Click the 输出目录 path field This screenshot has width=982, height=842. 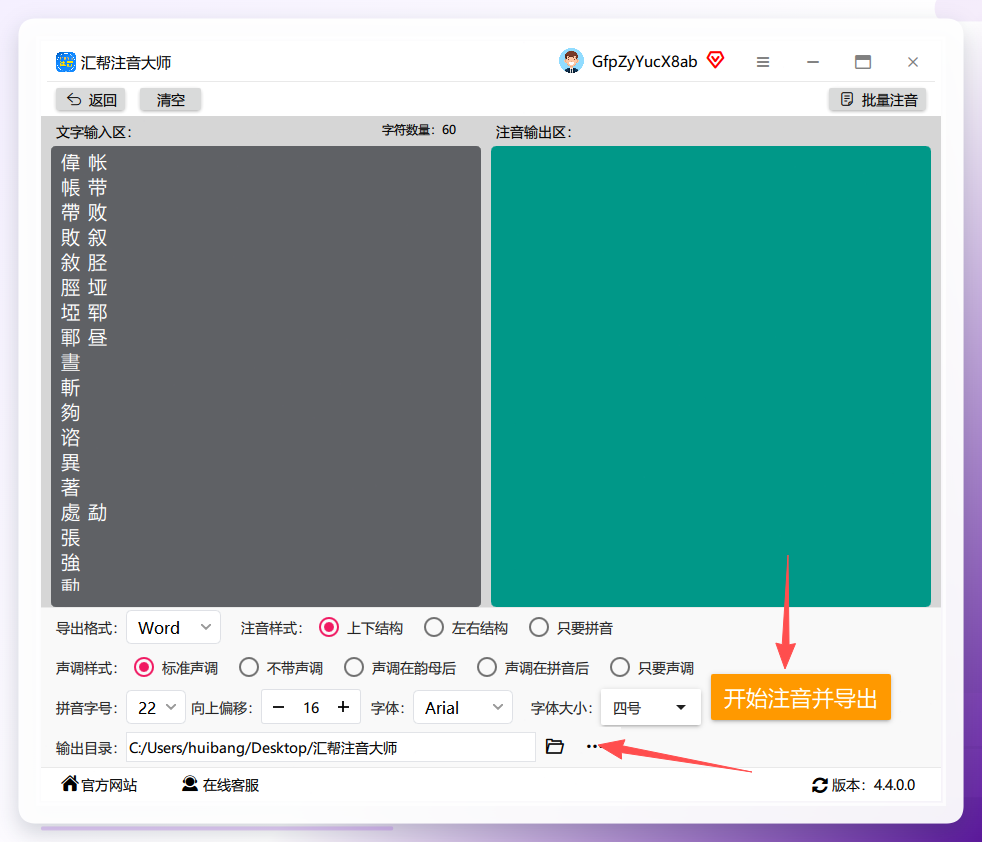point(331,747)
